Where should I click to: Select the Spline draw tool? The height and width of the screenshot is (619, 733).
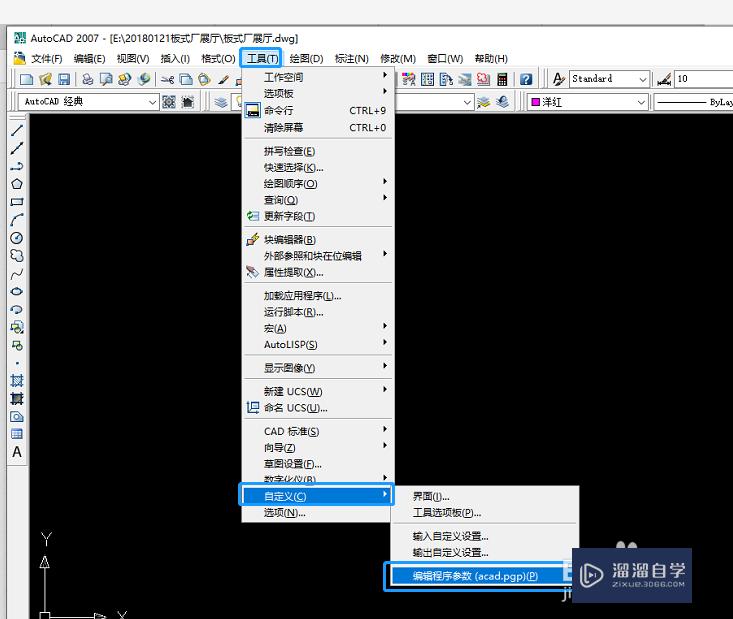pos(17,274)
